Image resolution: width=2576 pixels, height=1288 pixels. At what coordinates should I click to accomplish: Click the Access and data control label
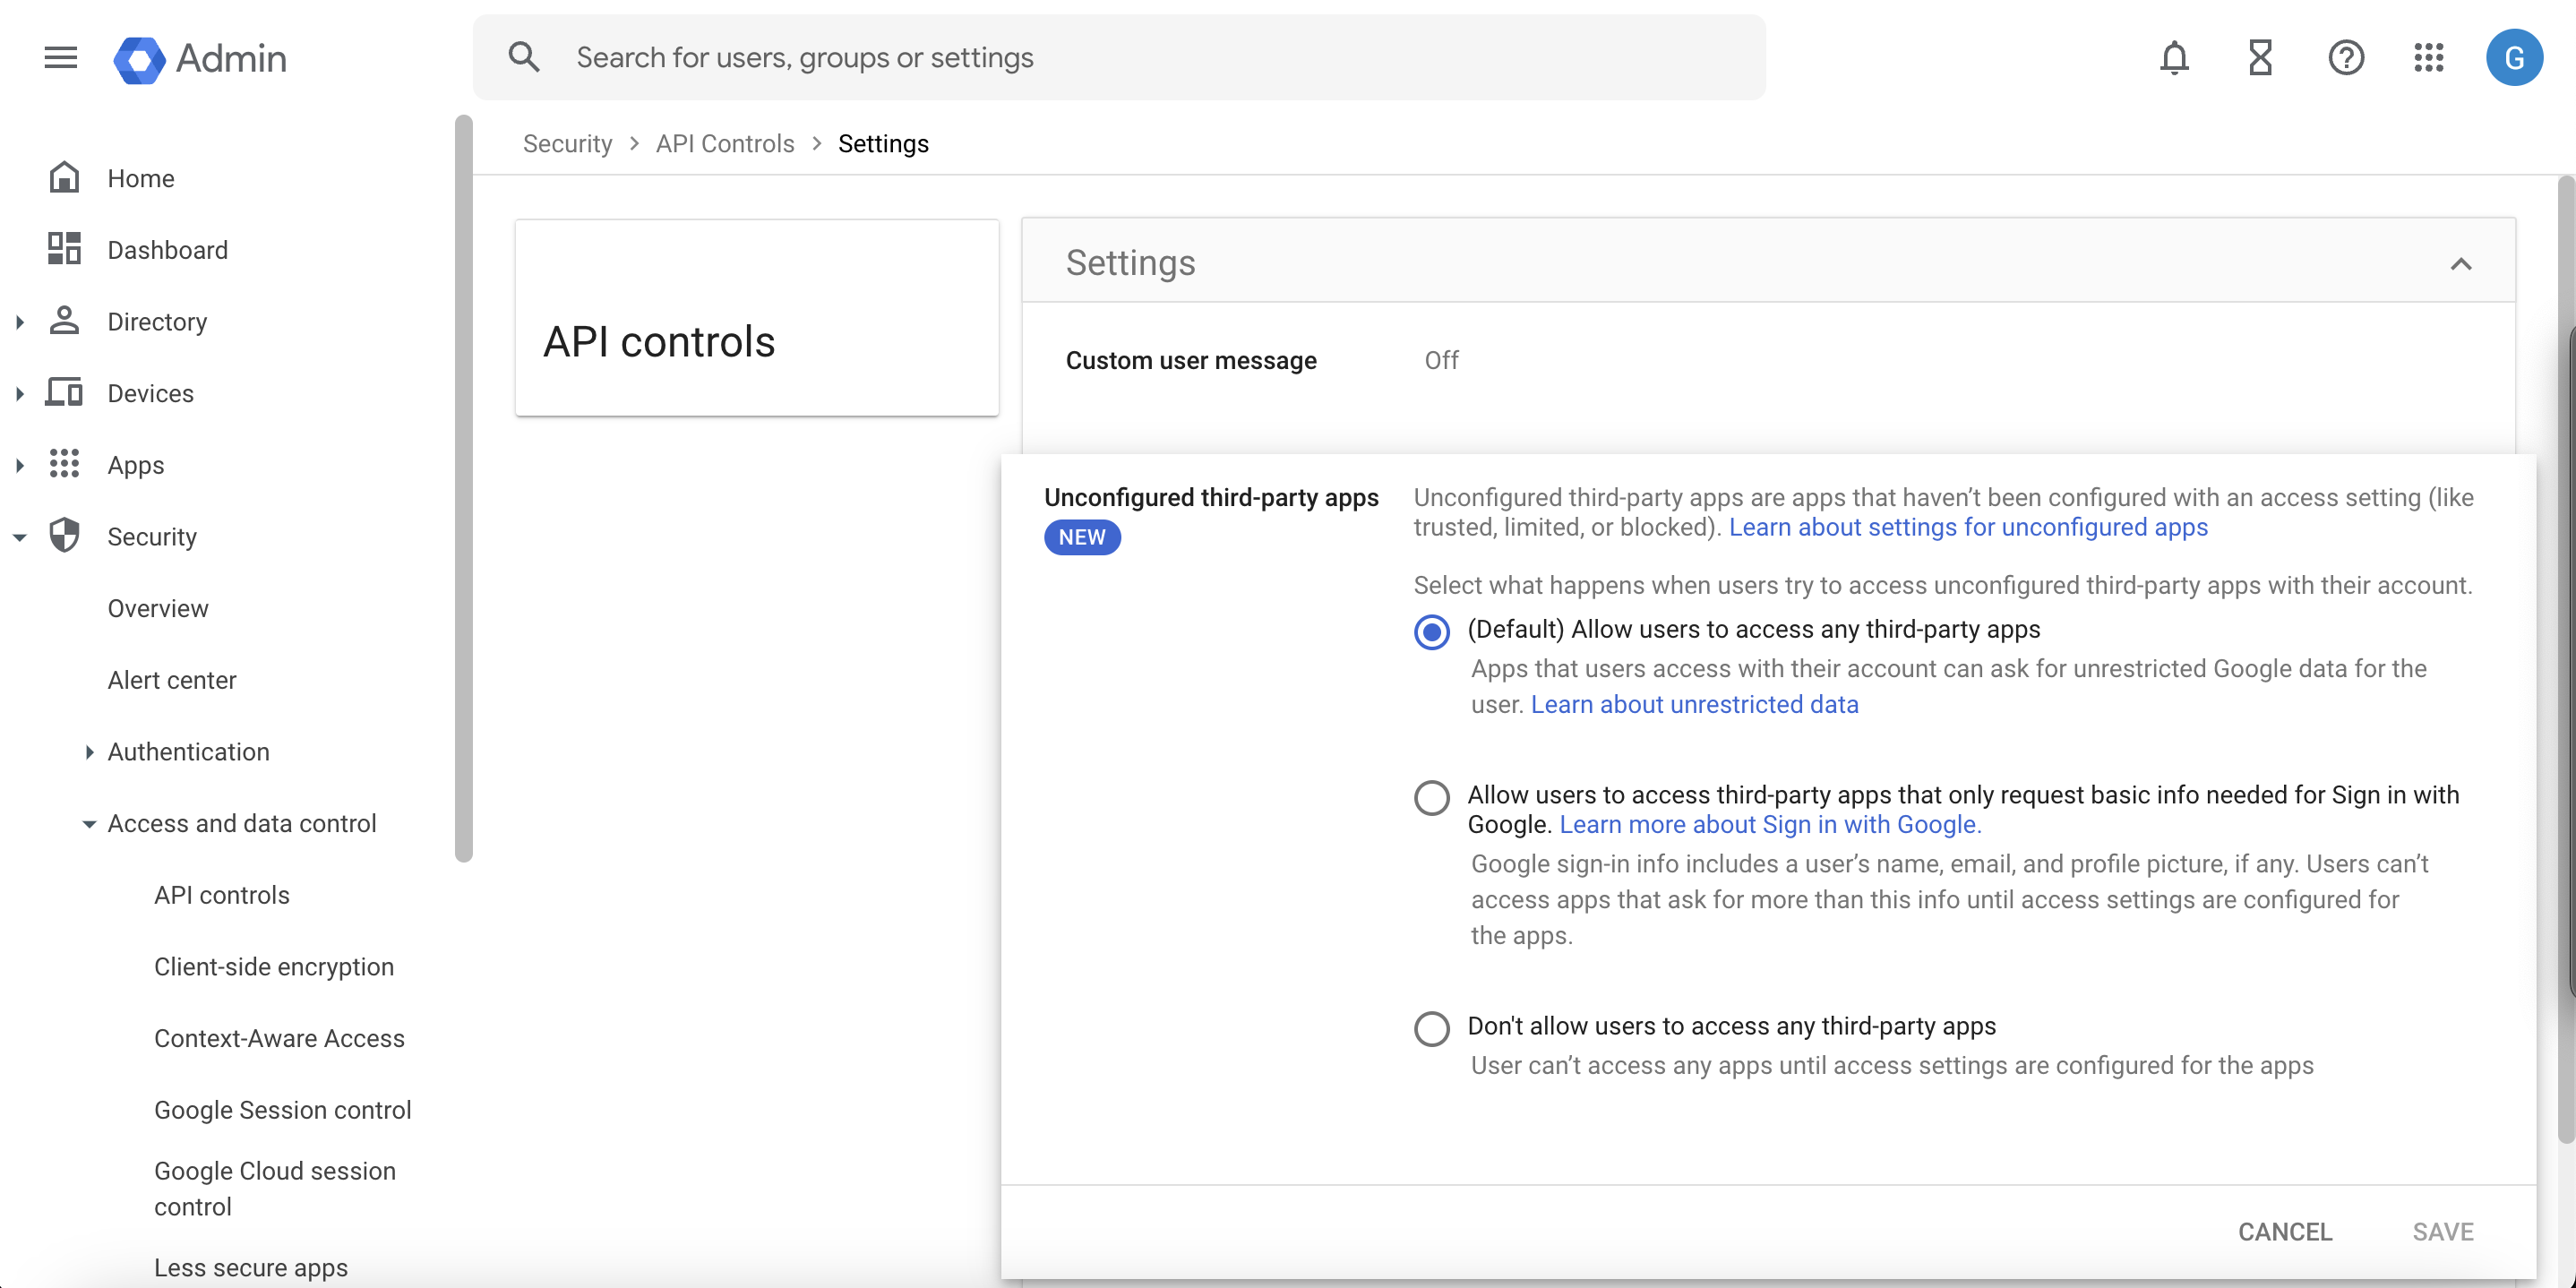click(242, 823)
